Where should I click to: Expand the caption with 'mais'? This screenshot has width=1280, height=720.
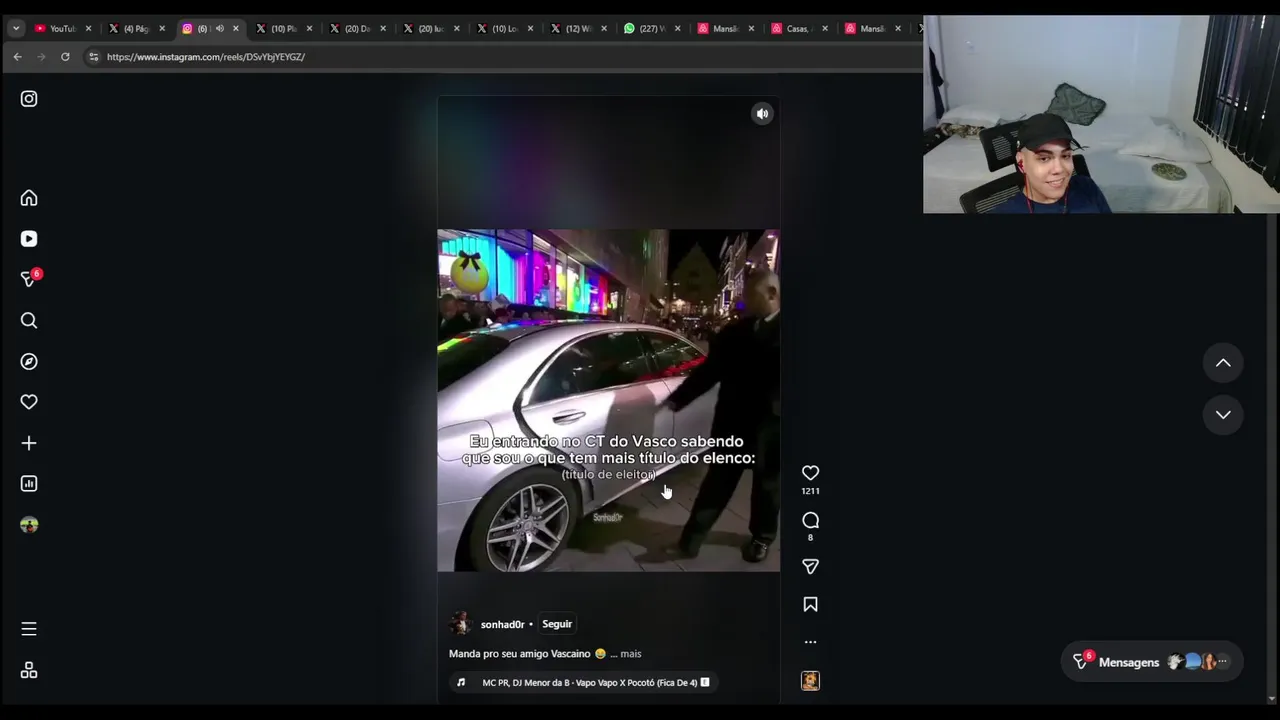630,654
